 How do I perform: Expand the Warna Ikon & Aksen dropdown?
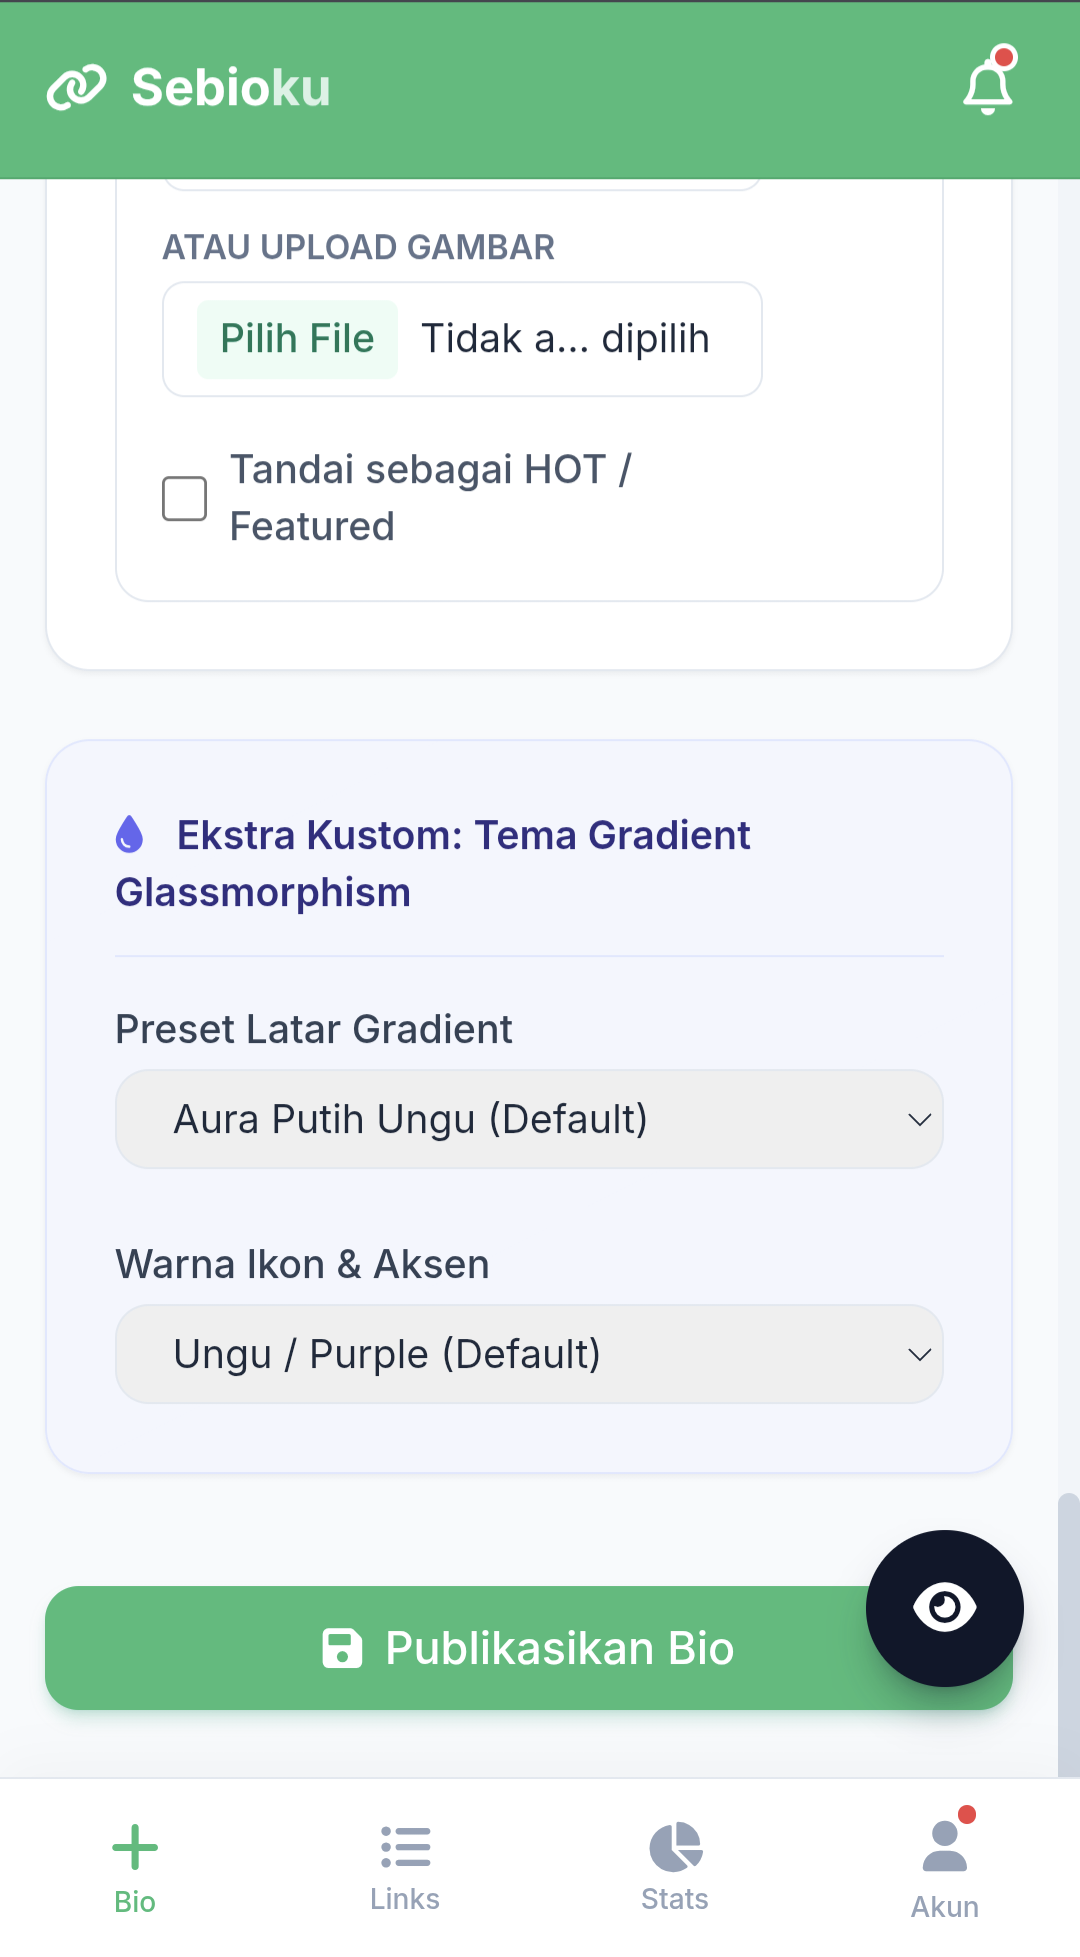tap(529, 1354)
